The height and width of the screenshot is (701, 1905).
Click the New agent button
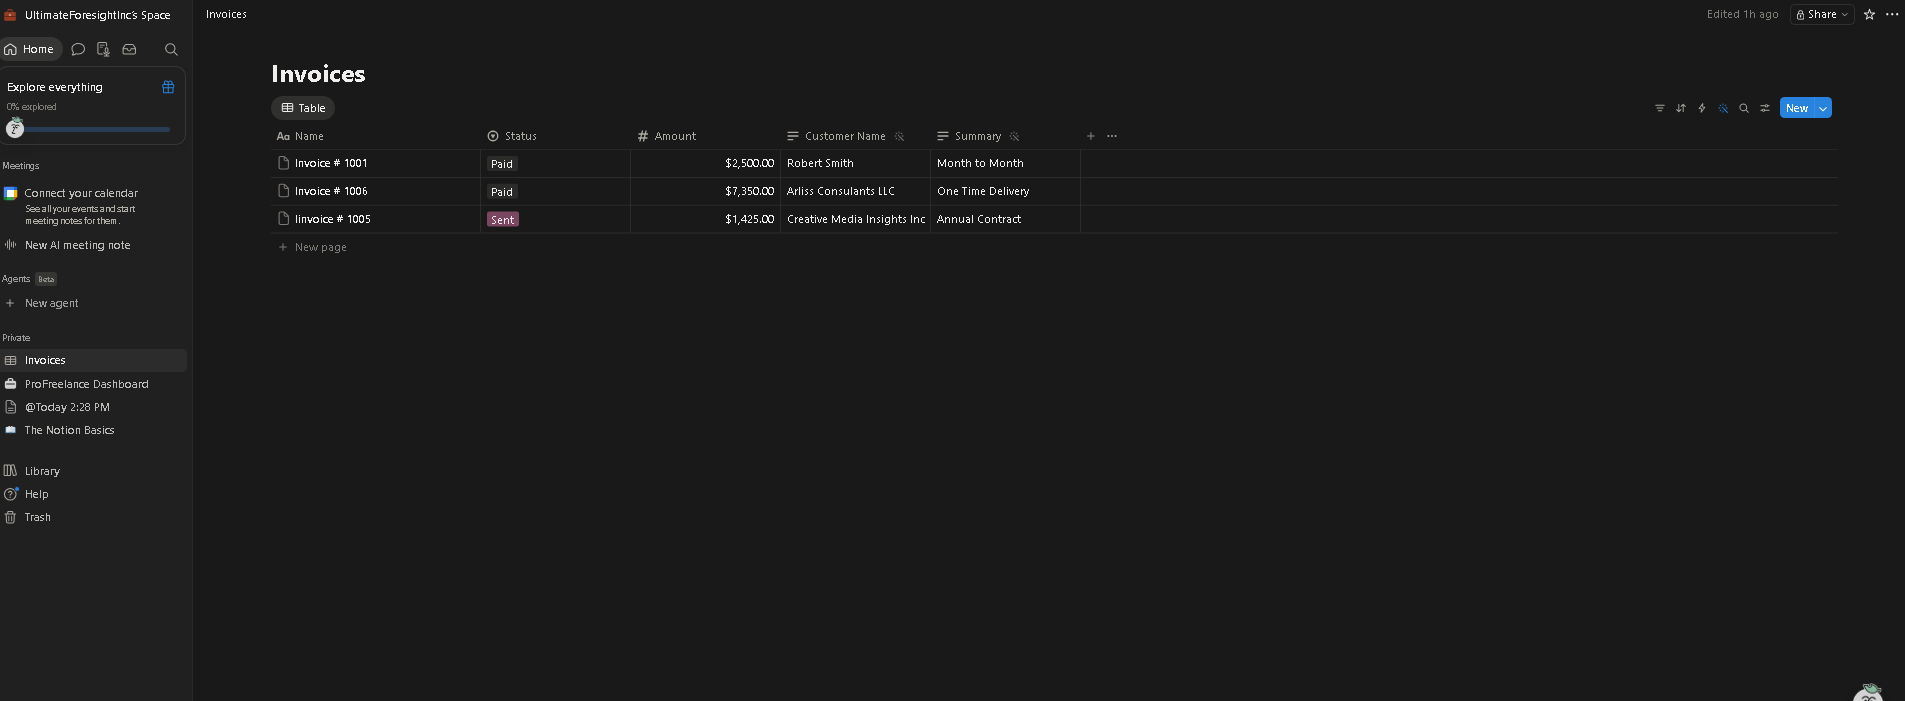(x=51, y=303)
